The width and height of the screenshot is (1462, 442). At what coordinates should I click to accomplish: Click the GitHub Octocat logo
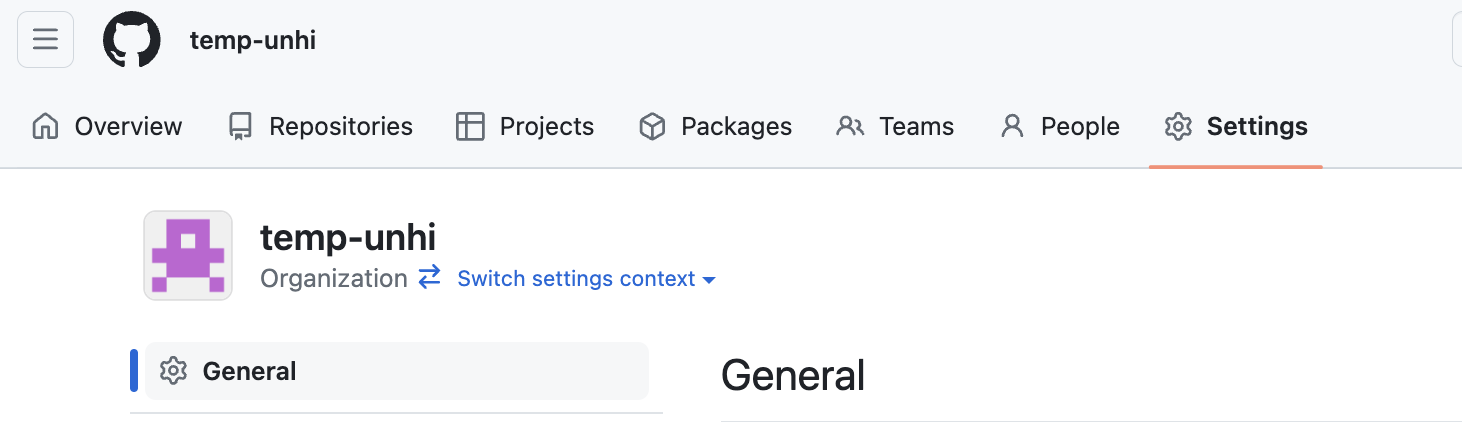[132, 40]
